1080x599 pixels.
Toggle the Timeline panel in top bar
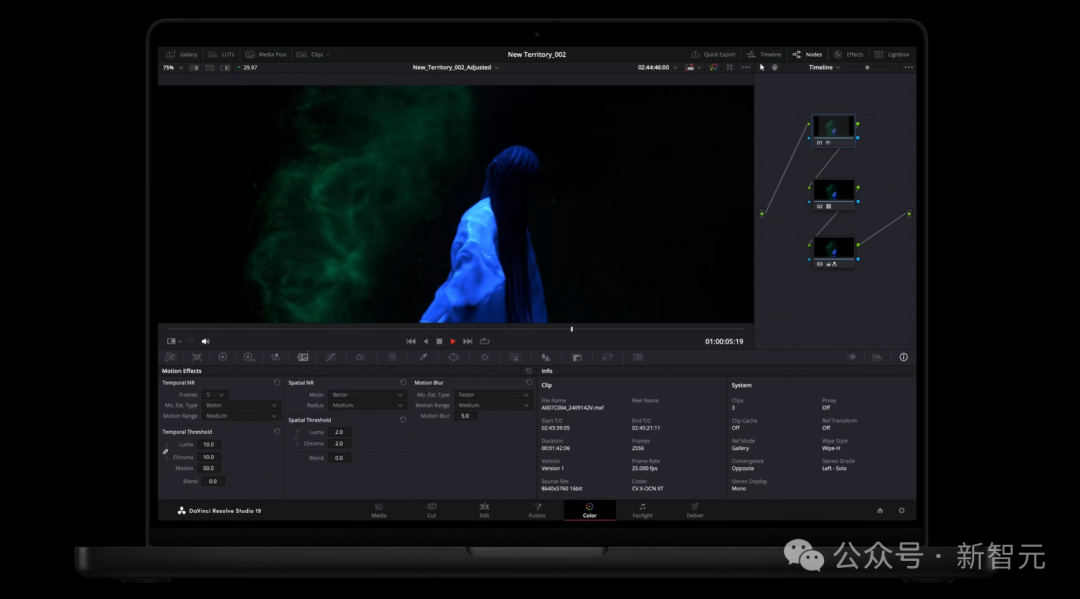point(764,54)
